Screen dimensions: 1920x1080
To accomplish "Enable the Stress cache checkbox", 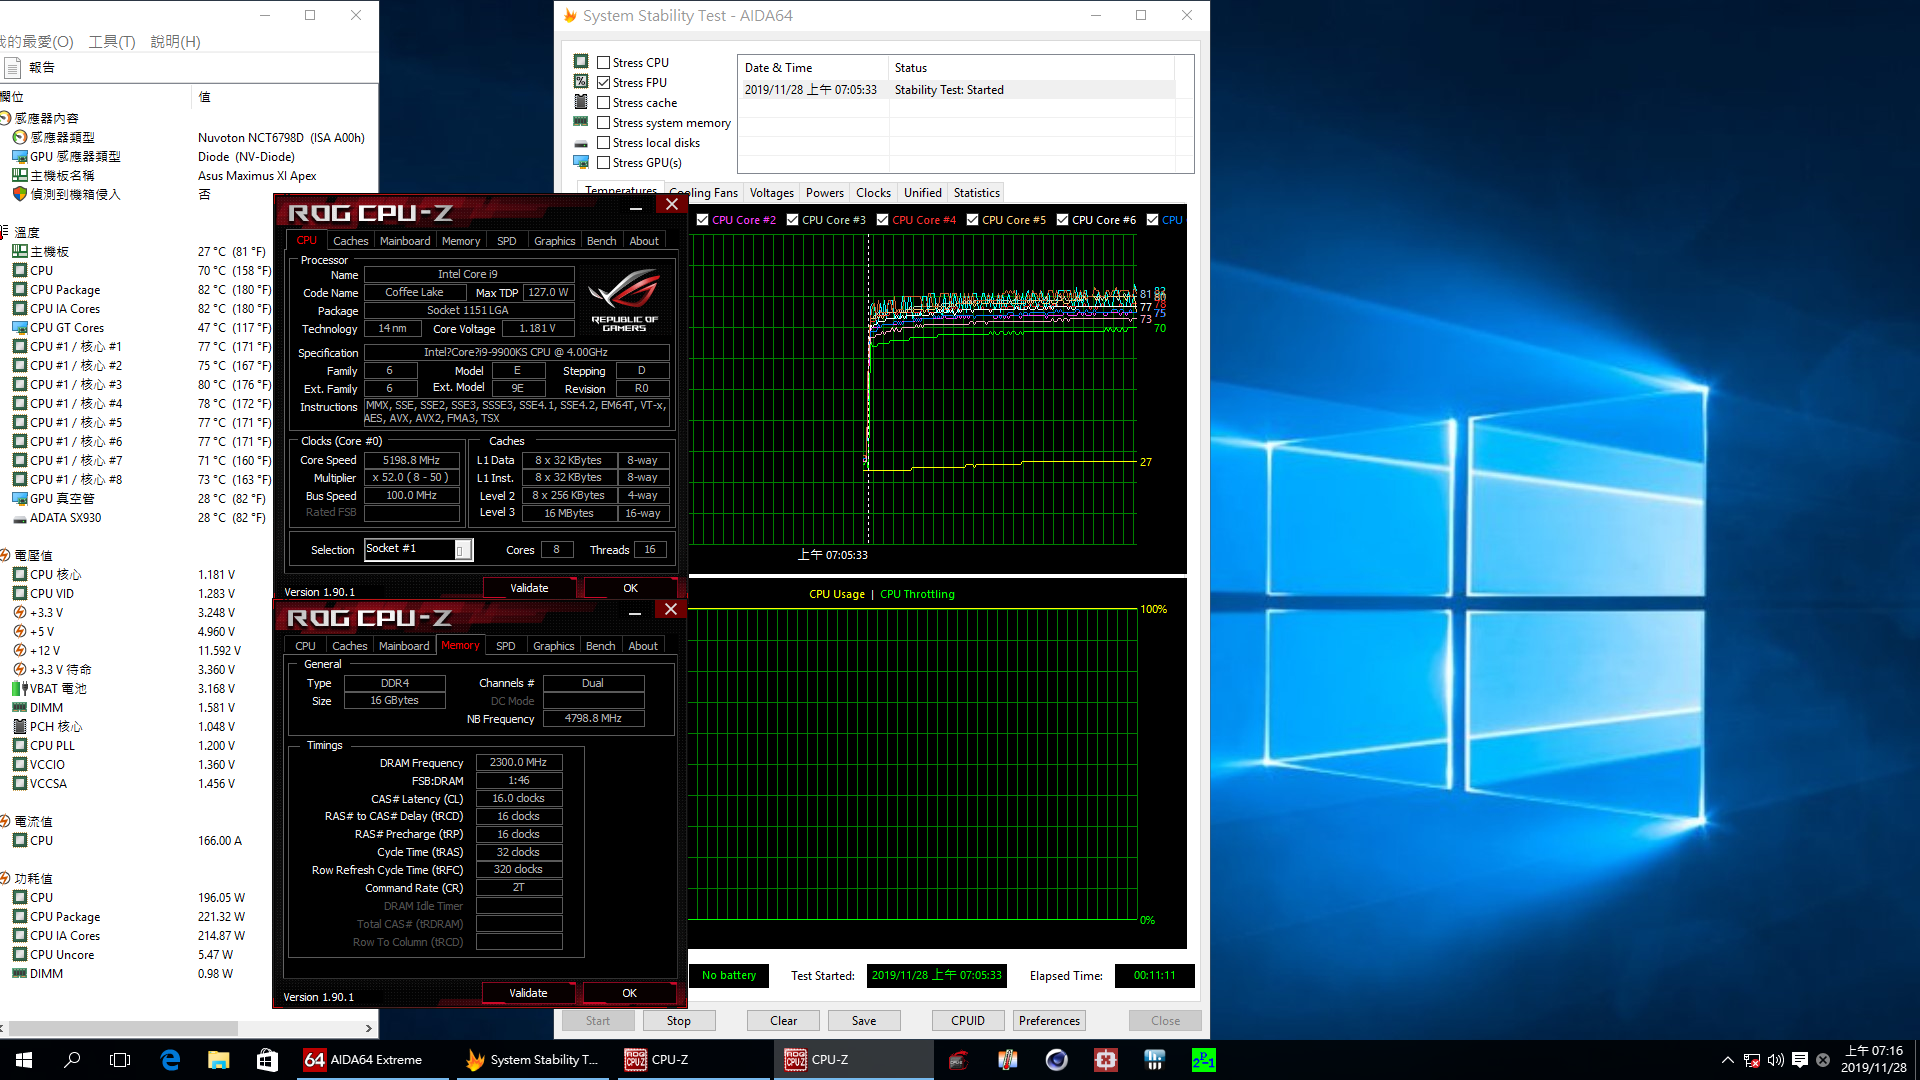I will coord(604,102).
